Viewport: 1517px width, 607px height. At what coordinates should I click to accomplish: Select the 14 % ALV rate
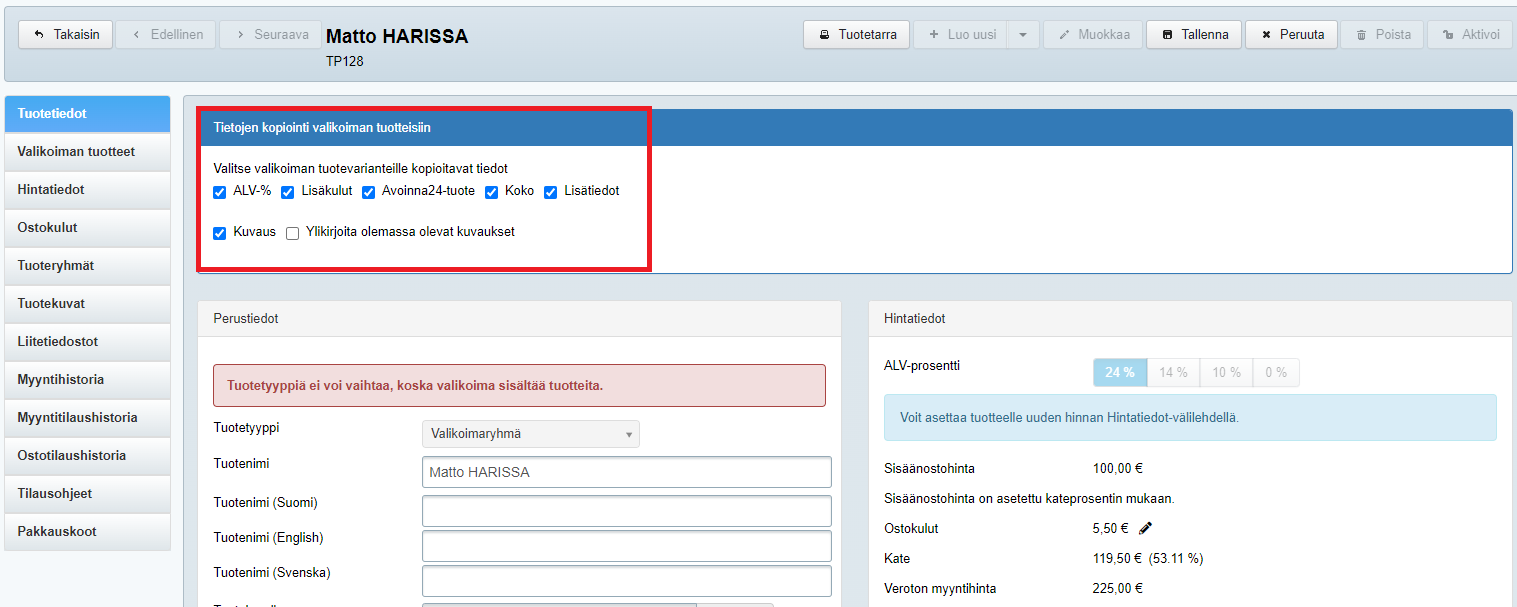pos(1173,373)
